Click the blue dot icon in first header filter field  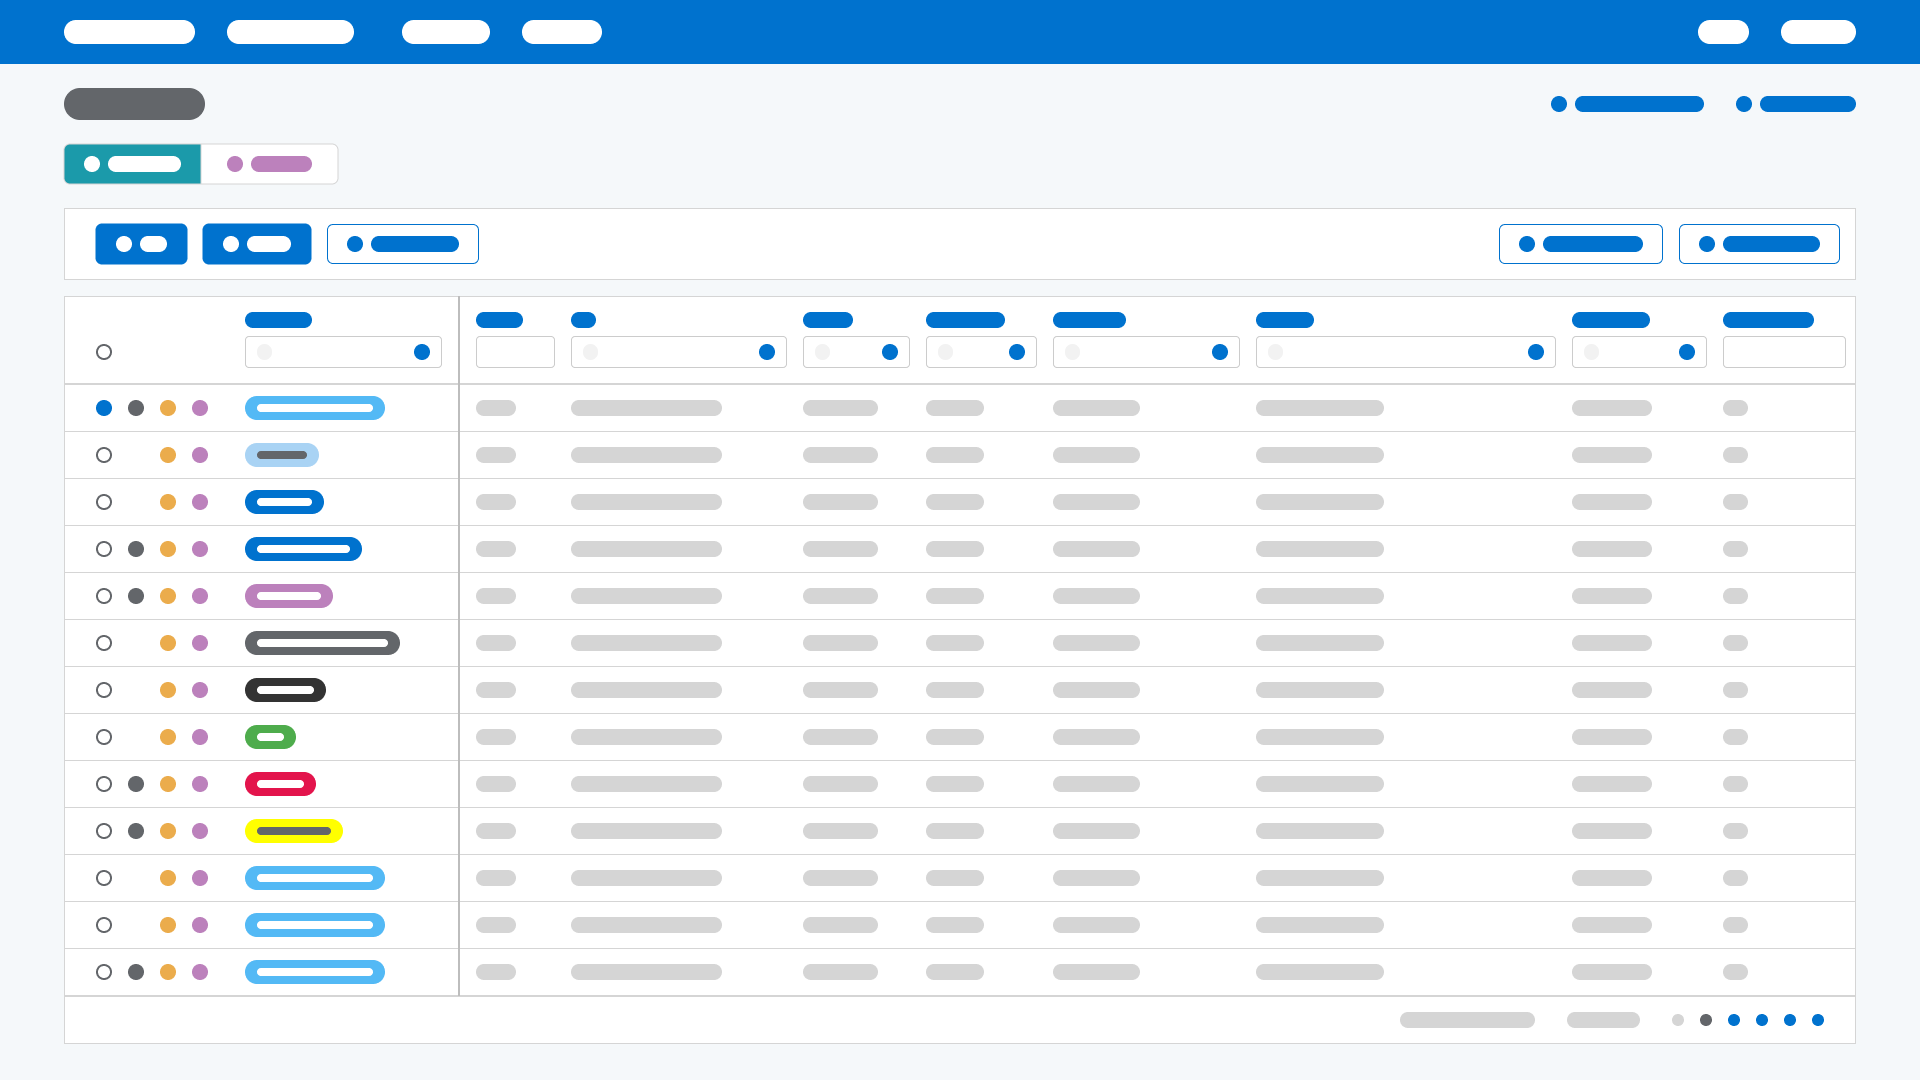422,352
